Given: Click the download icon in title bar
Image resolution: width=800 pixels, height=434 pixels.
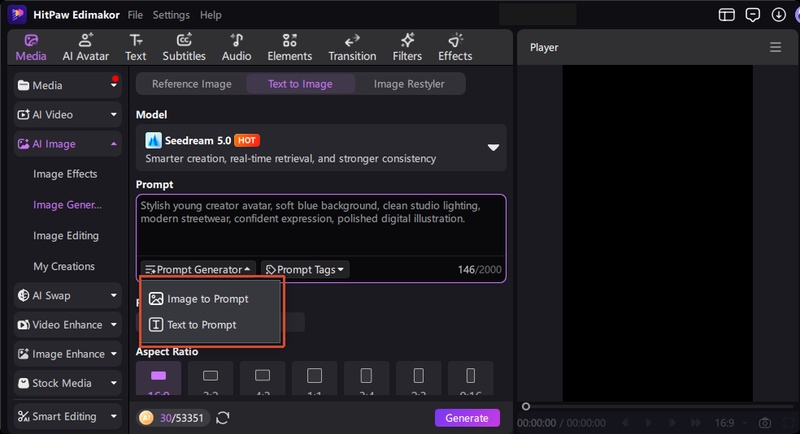Looking at the screenshot, I should [779, 15].
